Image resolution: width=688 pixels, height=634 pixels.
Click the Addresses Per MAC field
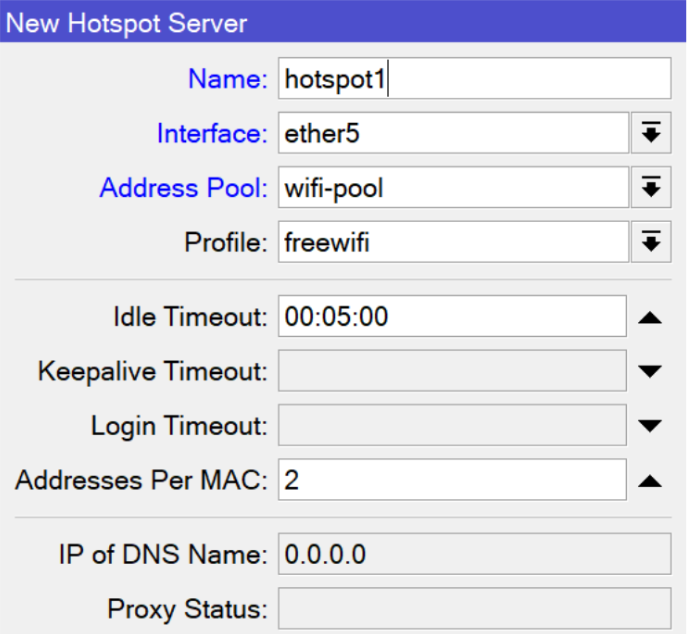coord(452,480)
